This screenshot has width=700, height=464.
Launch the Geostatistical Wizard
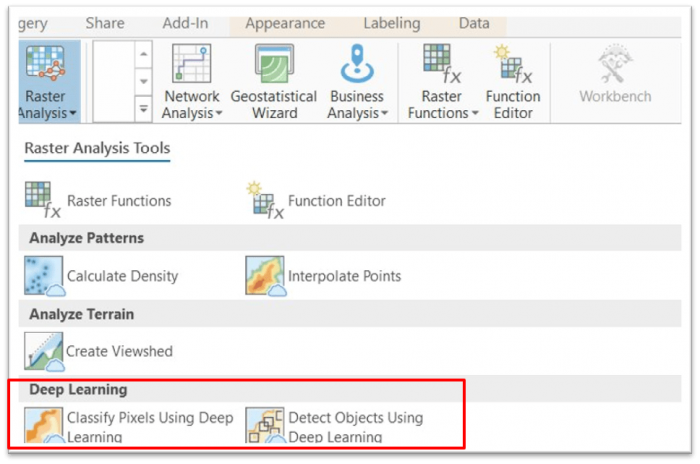pos(274,66)
